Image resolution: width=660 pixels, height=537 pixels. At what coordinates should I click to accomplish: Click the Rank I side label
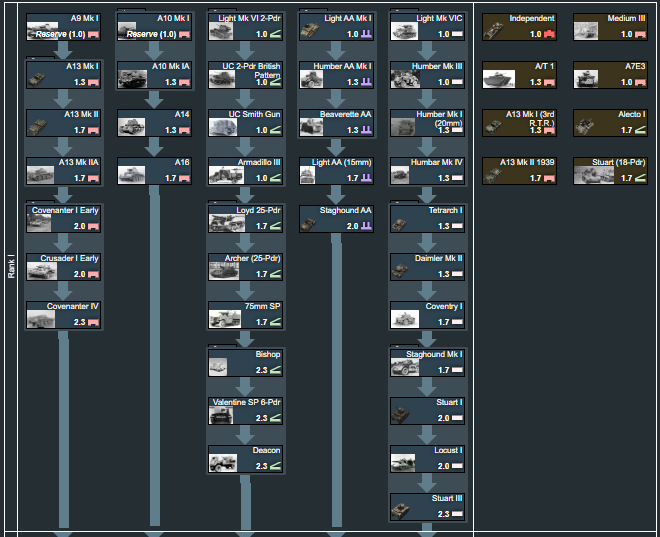(11, 269)
